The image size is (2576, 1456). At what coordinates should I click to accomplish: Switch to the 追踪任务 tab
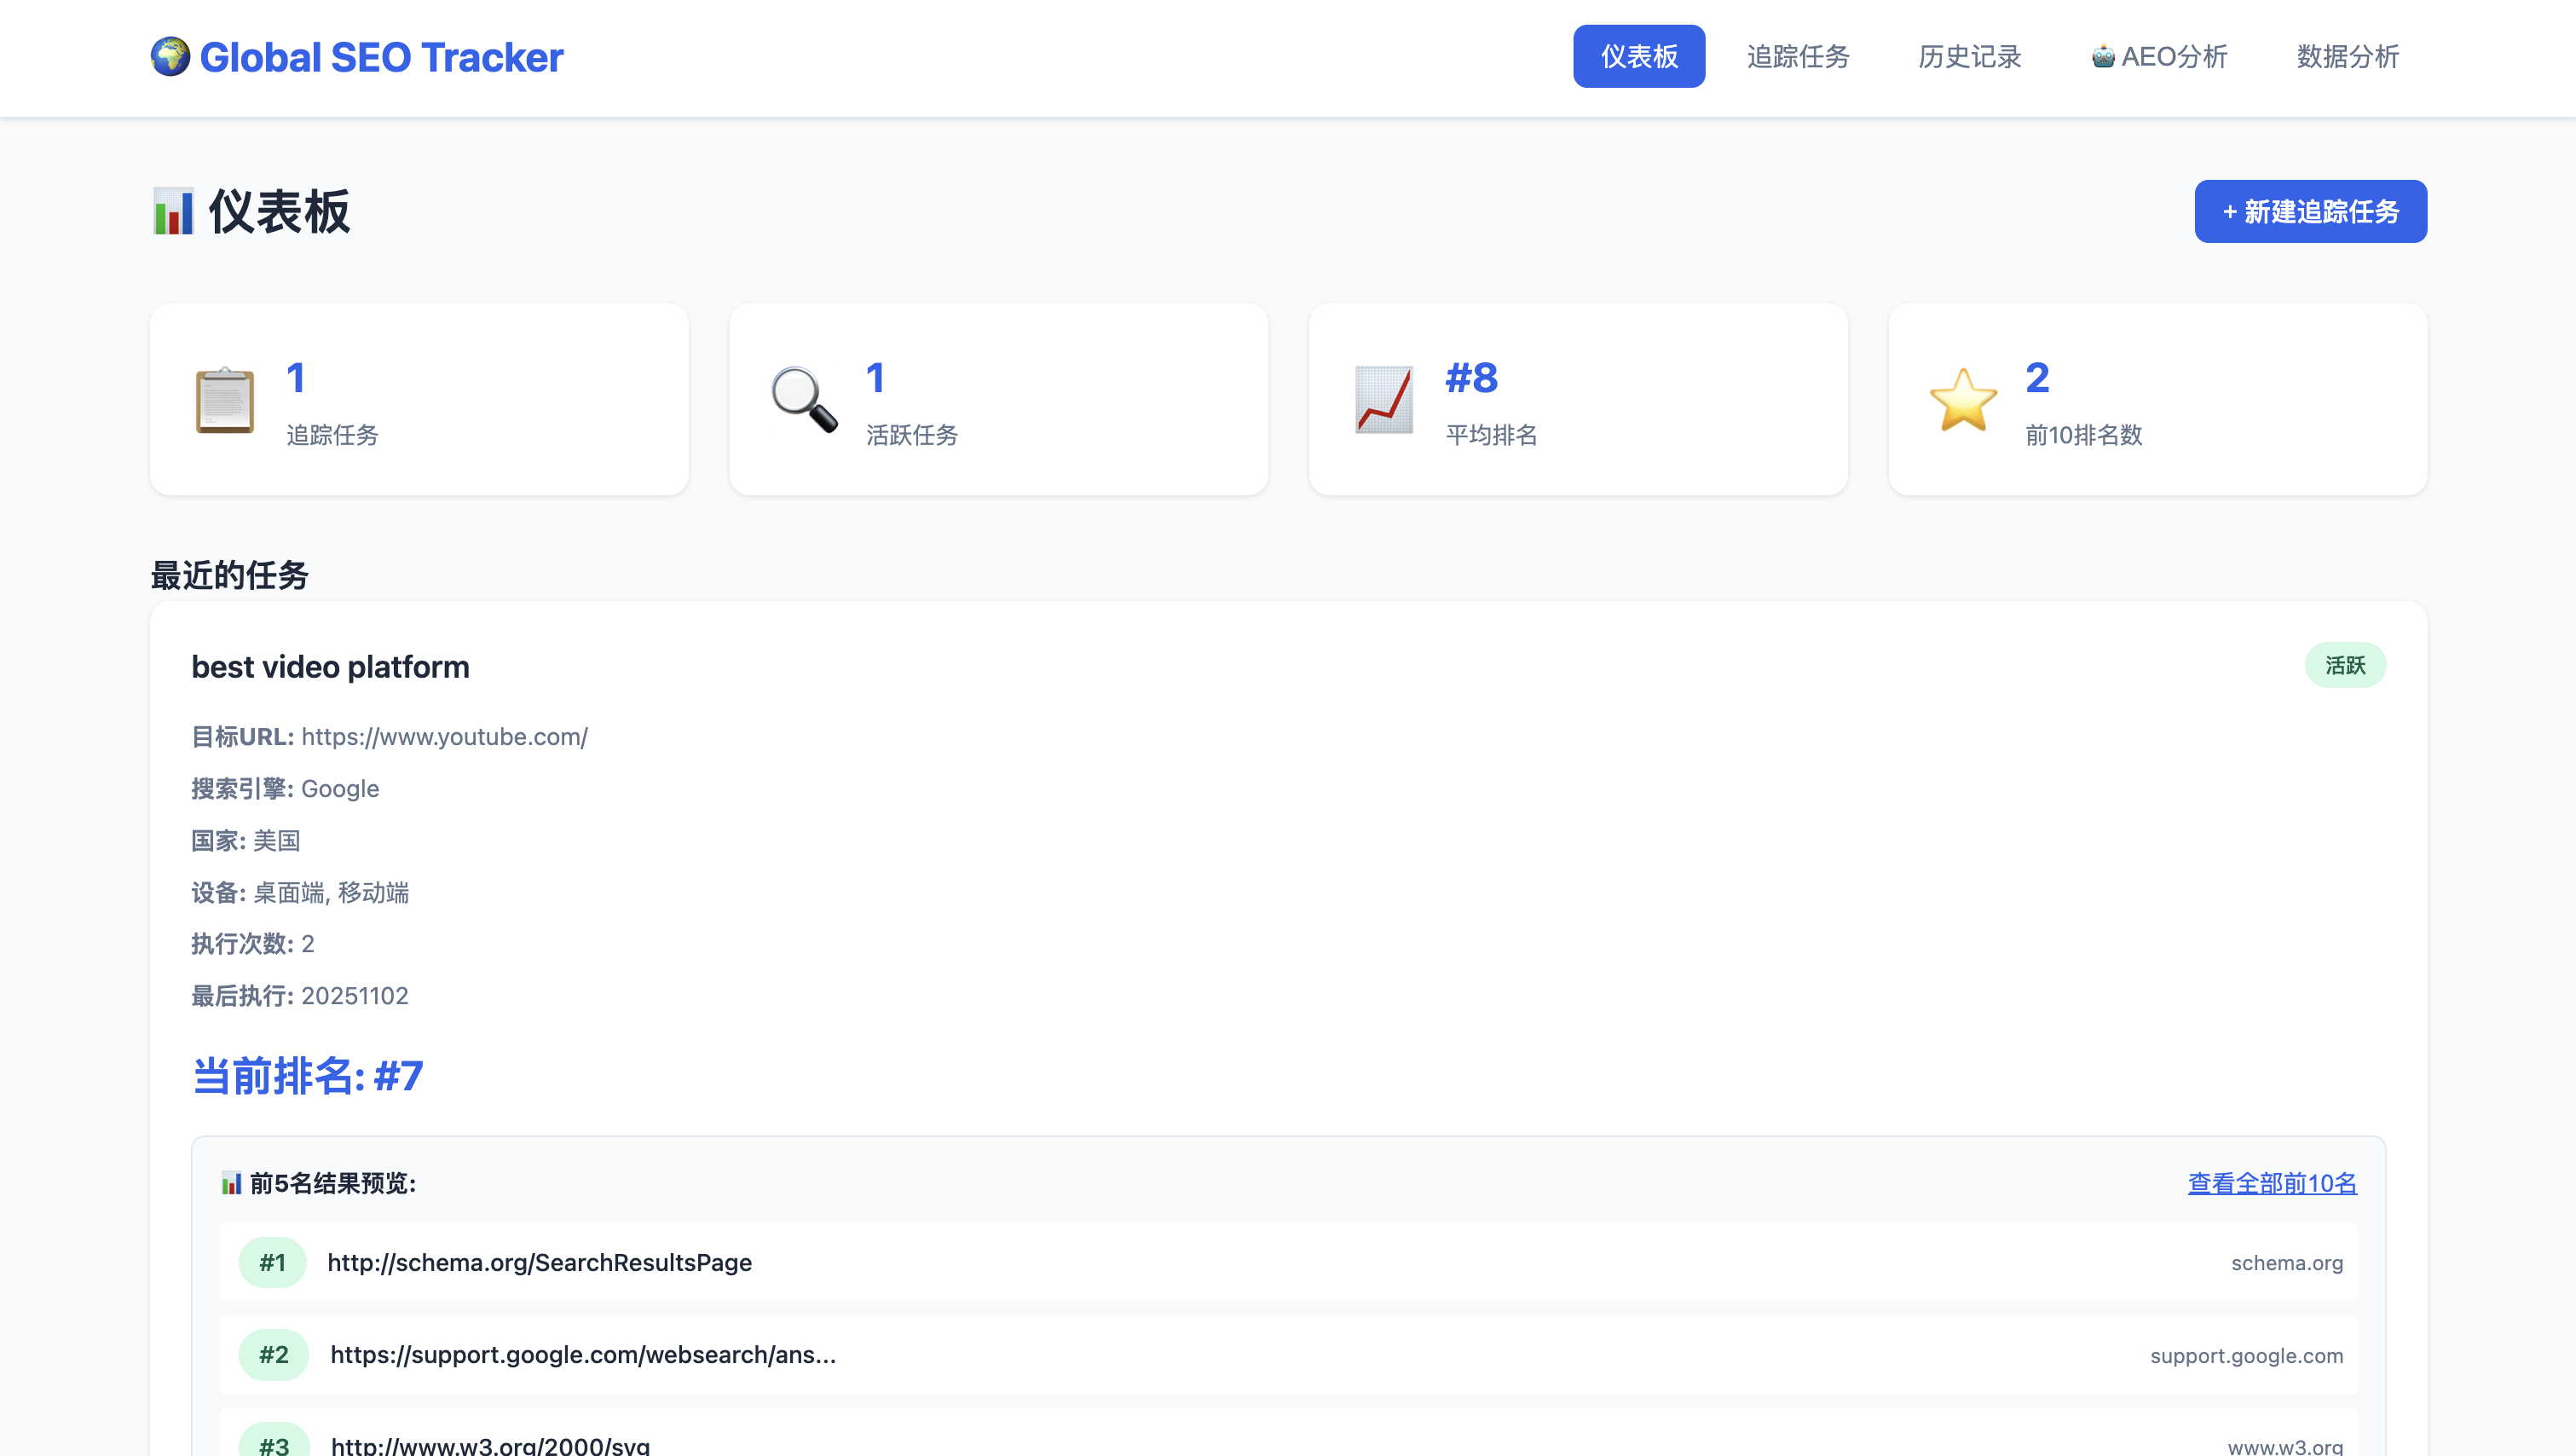click(x=1797, y=57)
